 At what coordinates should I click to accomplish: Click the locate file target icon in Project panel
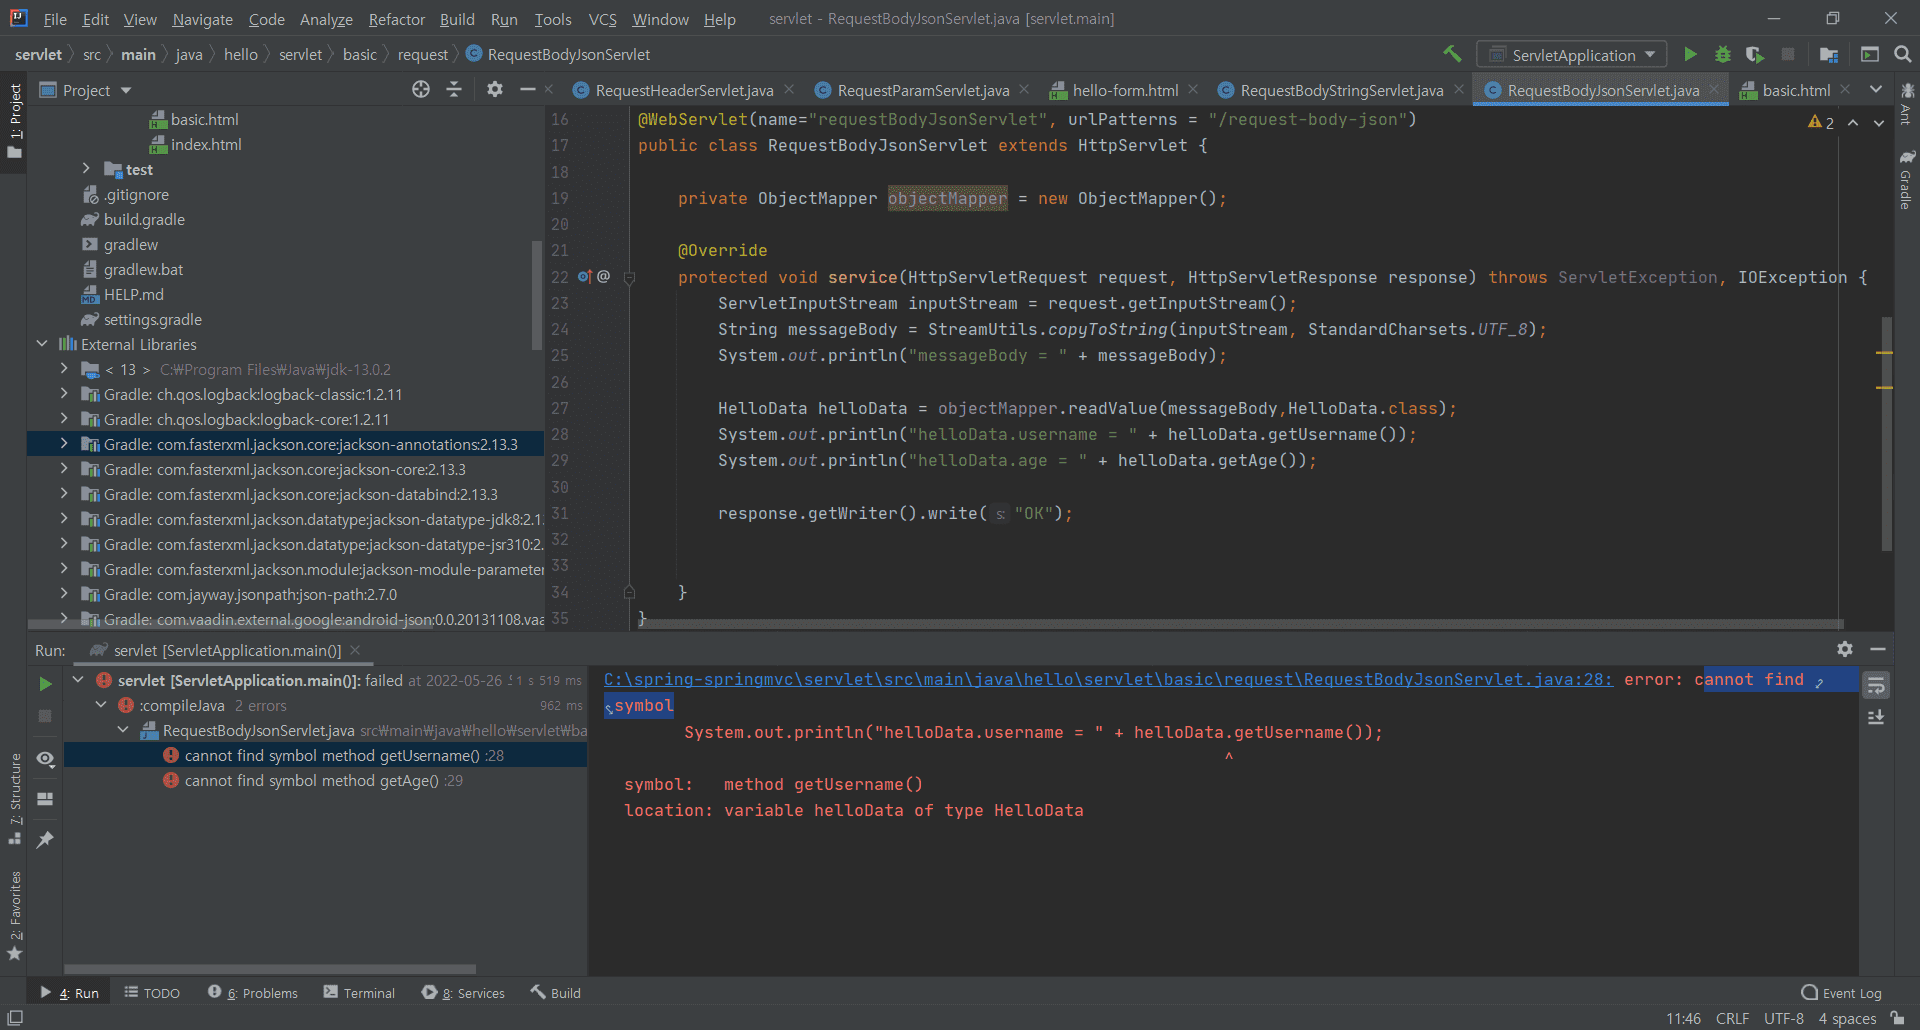[x=421, y=90]
